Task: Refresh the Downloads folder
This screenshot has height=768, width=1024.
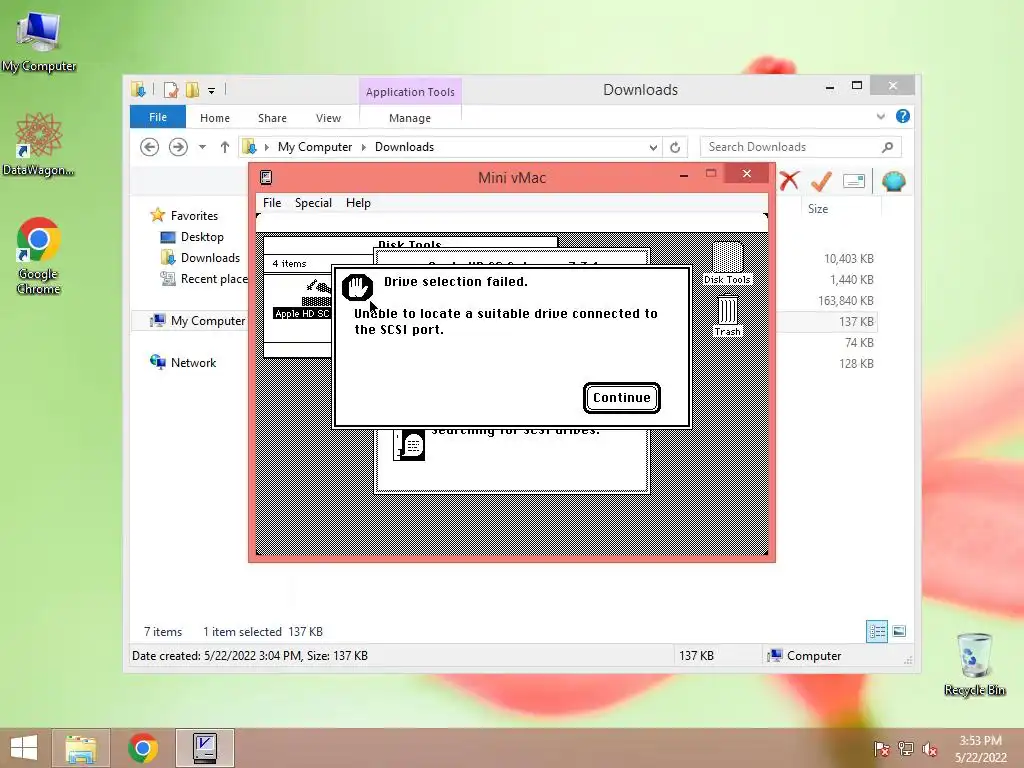Action: (675, 148)
